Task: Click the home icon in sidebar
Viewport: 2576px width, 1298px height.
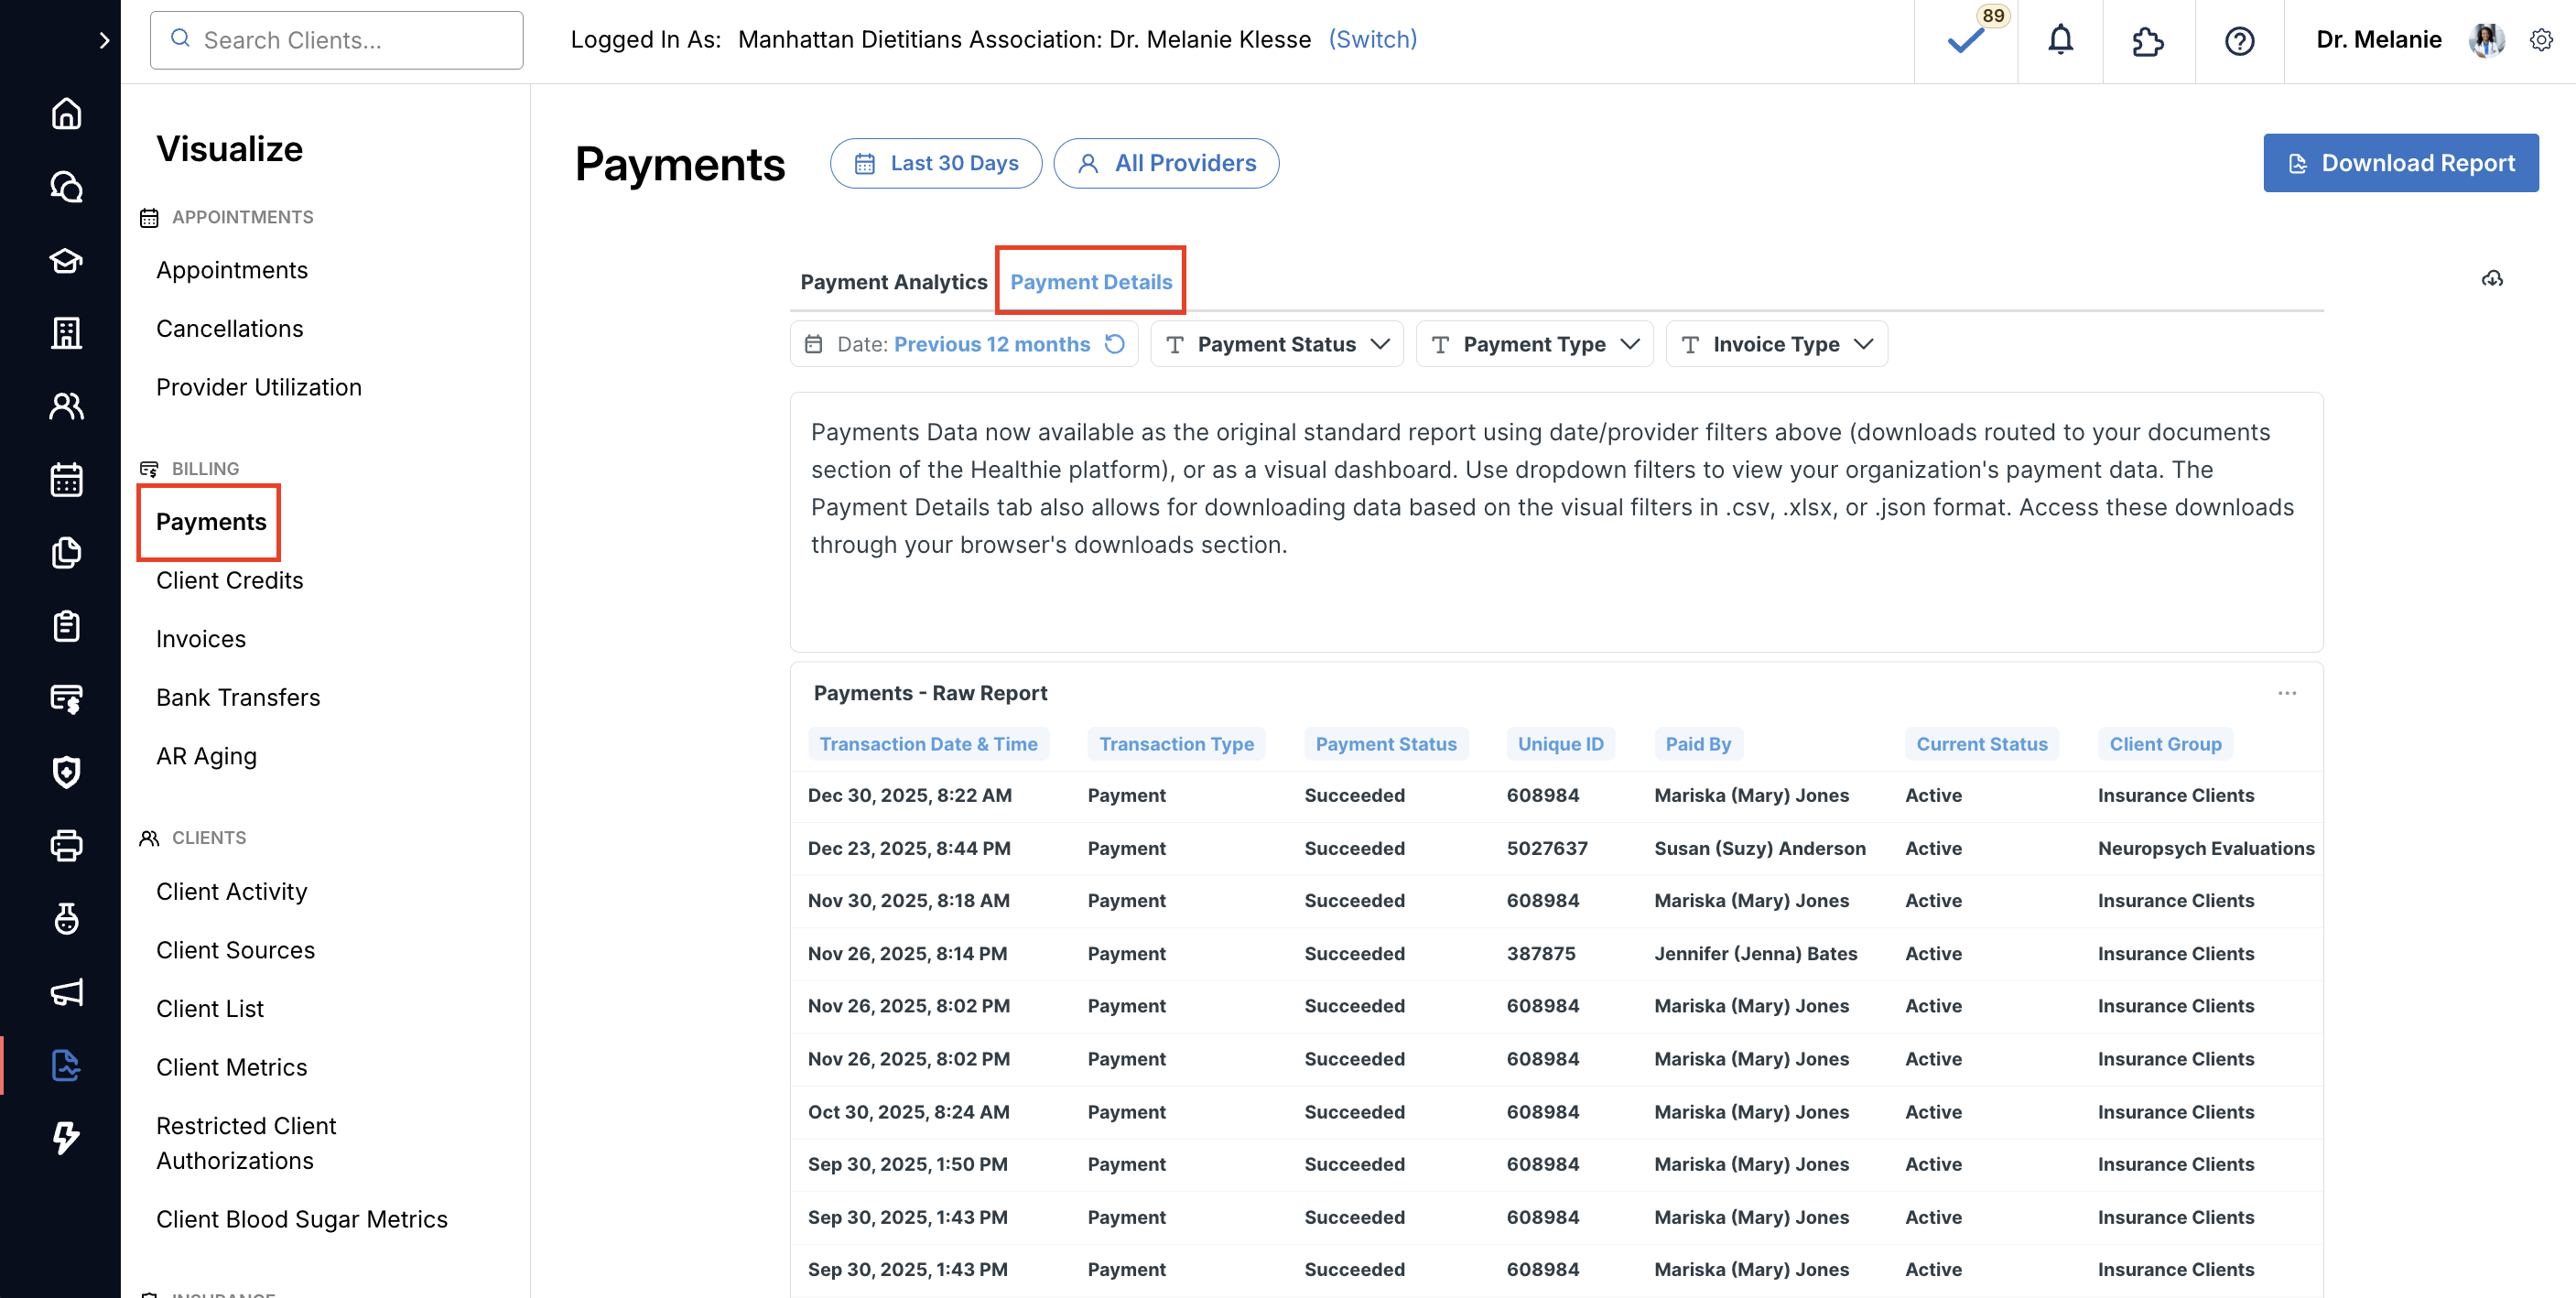Action: click(x=66, y=113)
